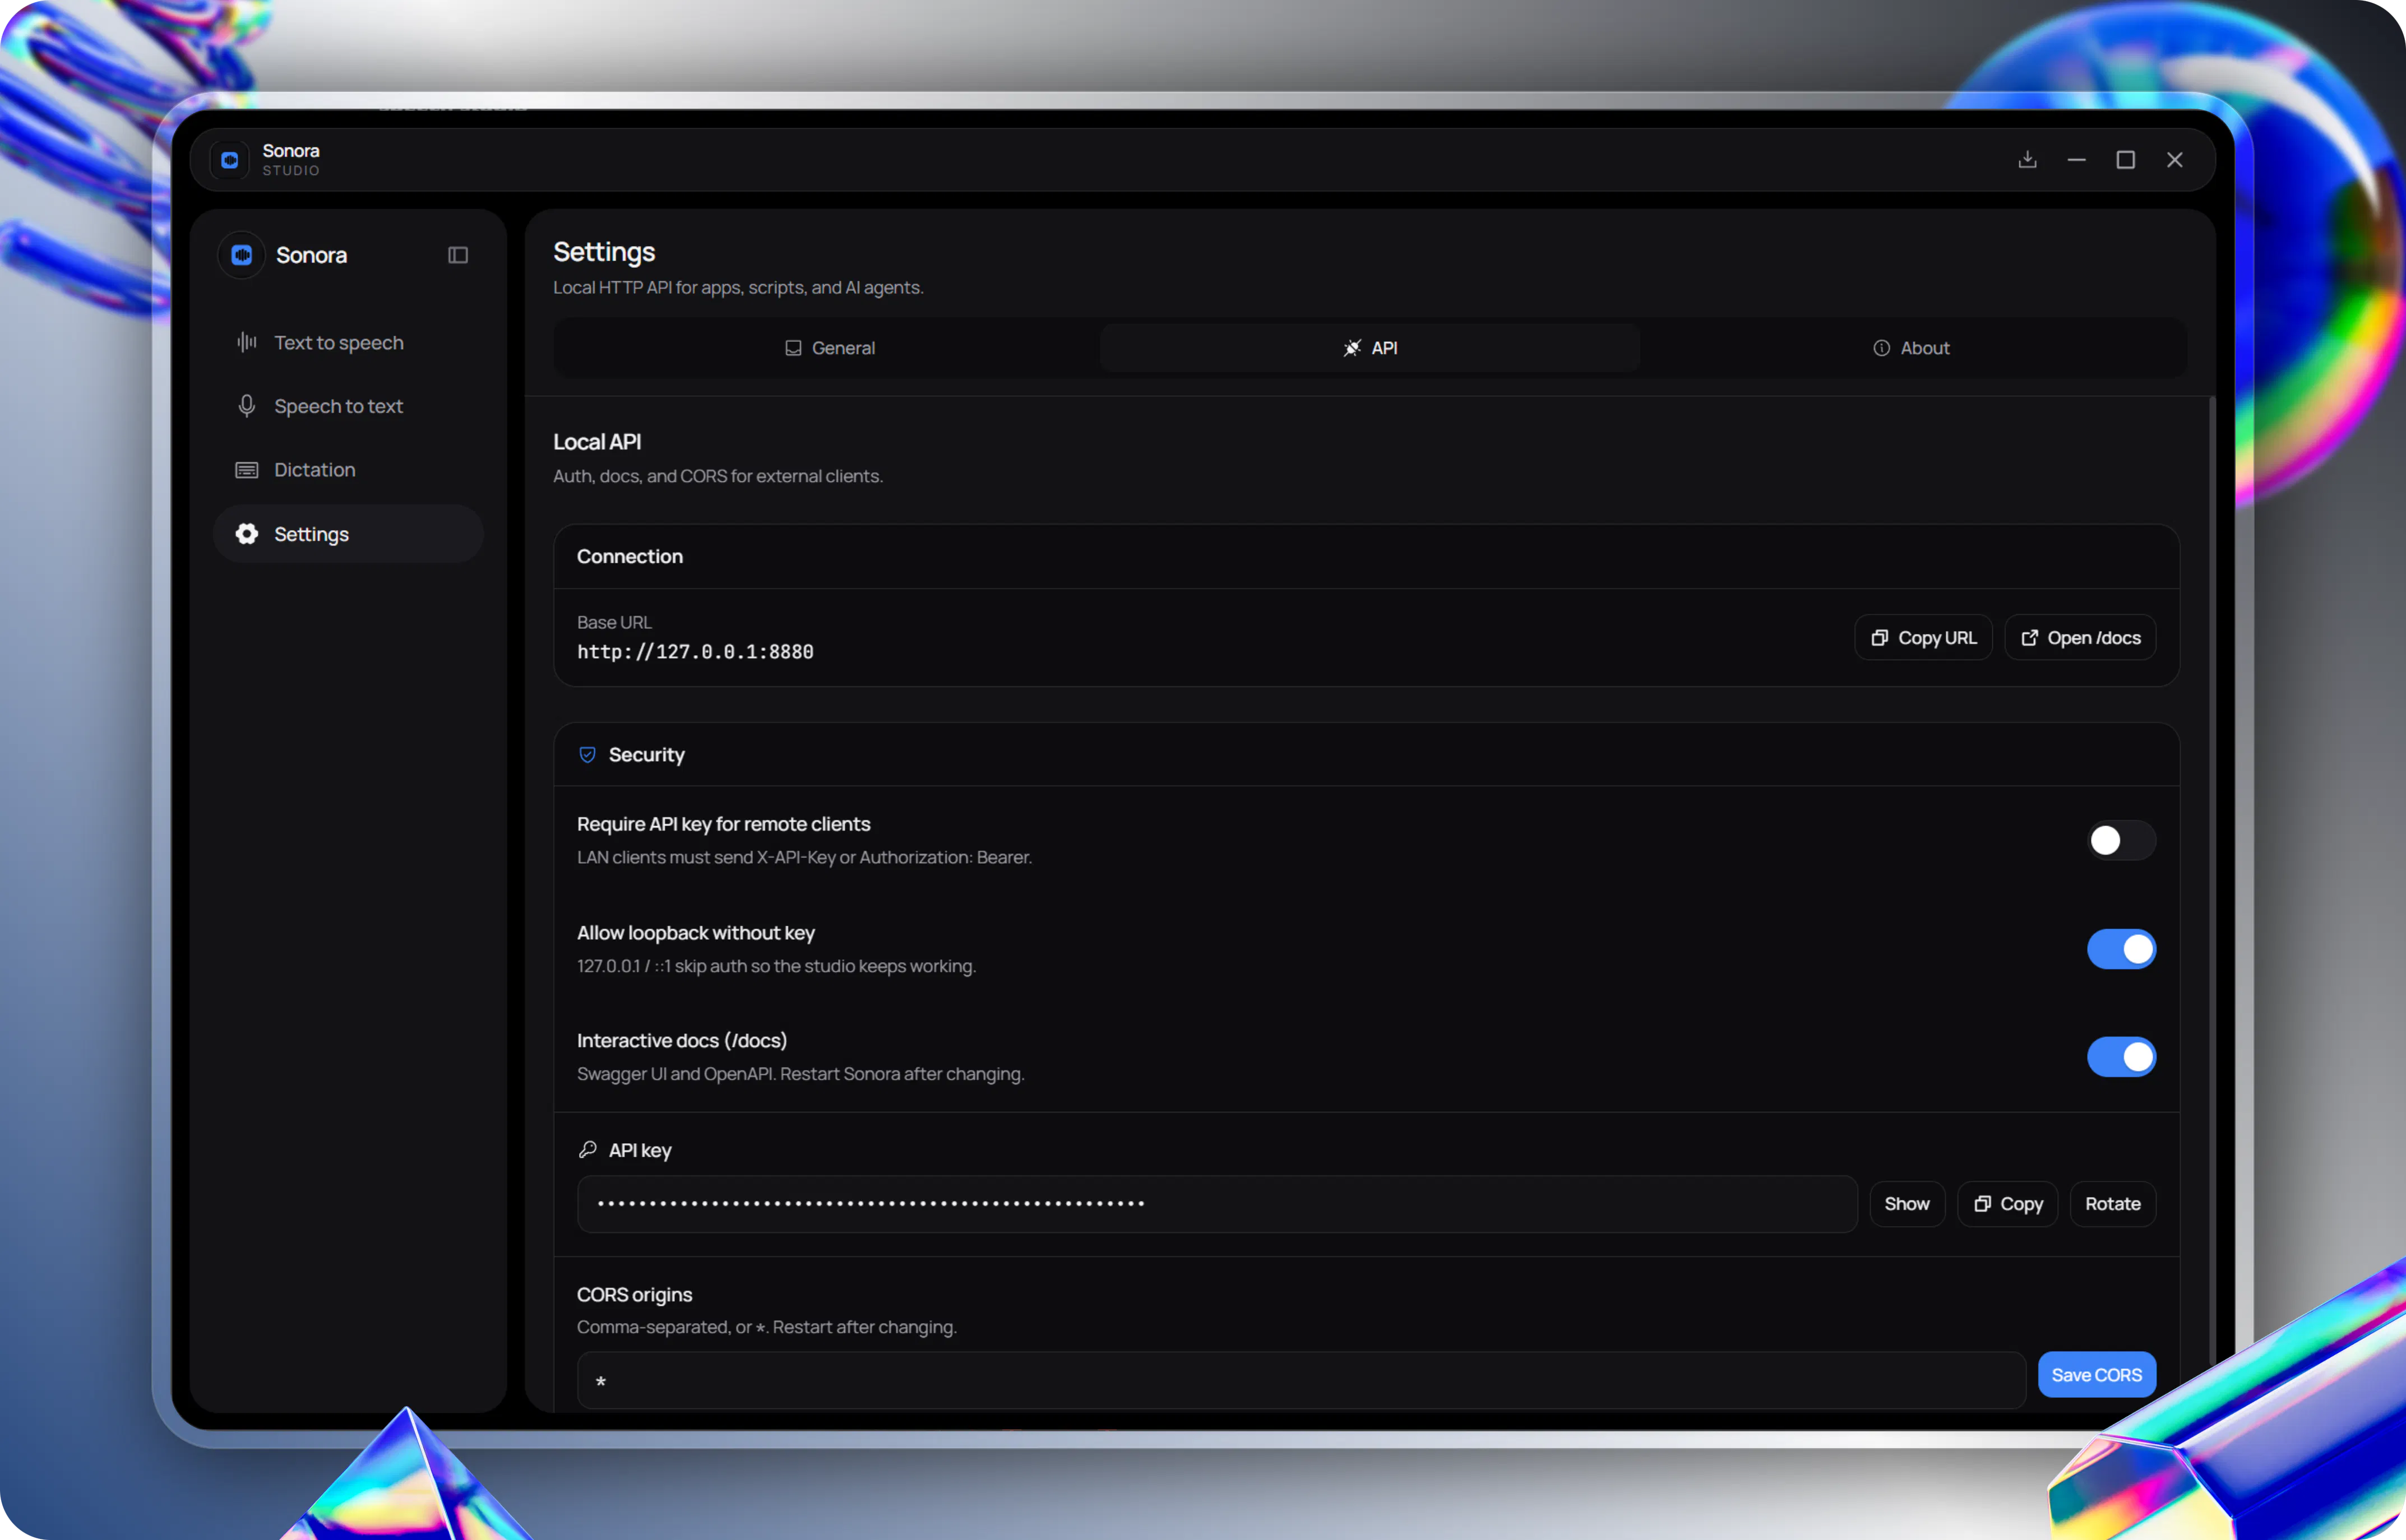2406x1540 pixels.
Task: Click the Save CORS button
Action: pyautogui.click(x=2097, y=1375)
